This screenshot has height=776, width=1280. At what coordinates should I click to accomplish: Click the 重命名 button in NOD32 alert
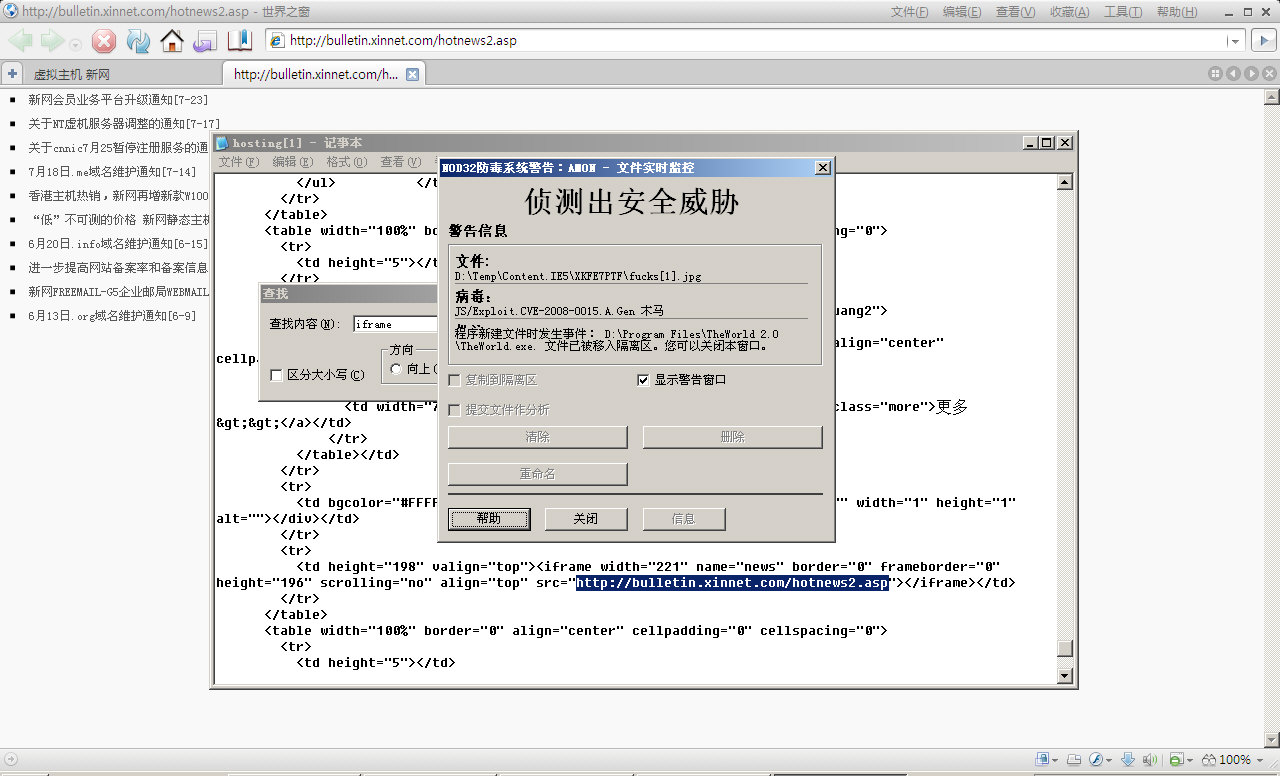538,474
